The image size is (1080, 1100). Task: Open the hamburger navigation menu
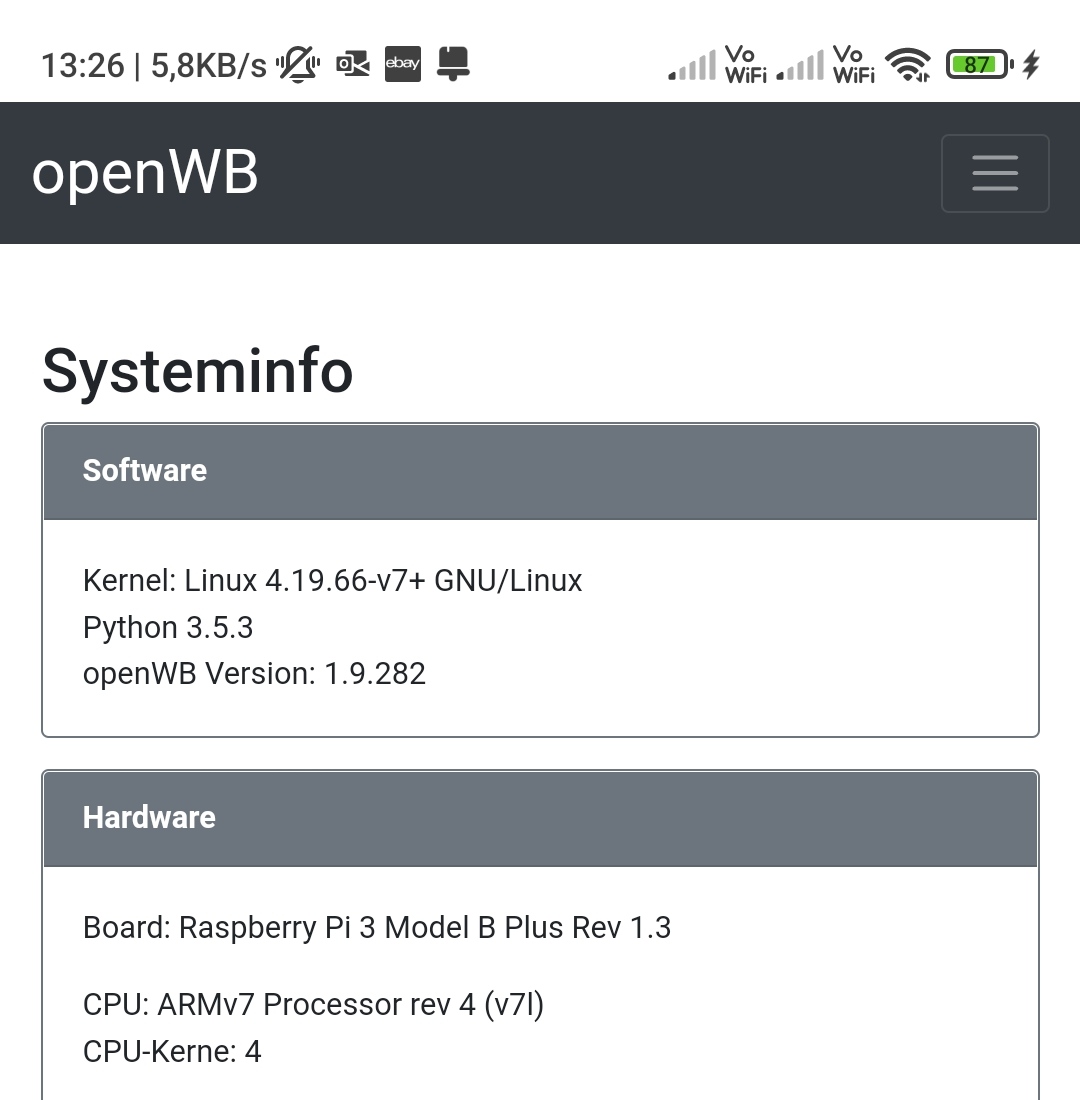(994, 173)
